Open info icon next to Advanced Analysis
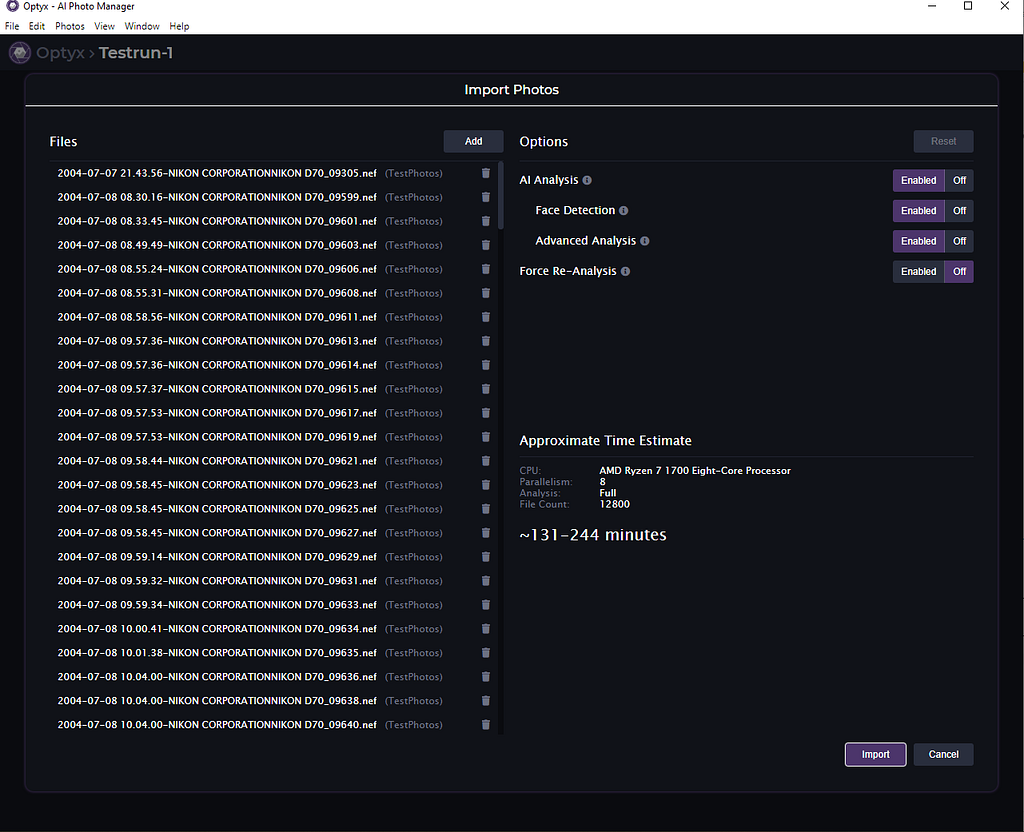This screenshot has height=832, width=1024. pyautogui.click(x=645, y=241)
